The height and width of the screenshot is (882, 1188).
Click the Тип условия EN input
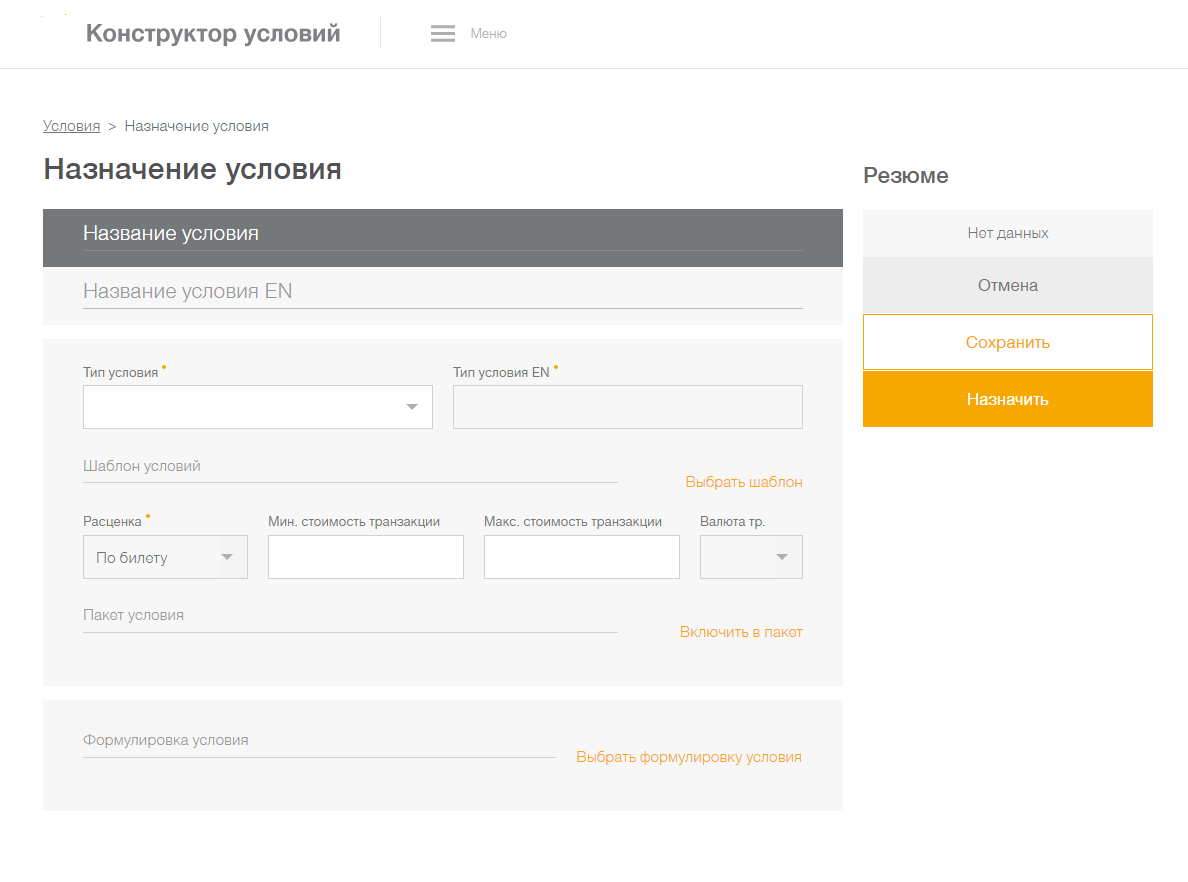[627, 407]
